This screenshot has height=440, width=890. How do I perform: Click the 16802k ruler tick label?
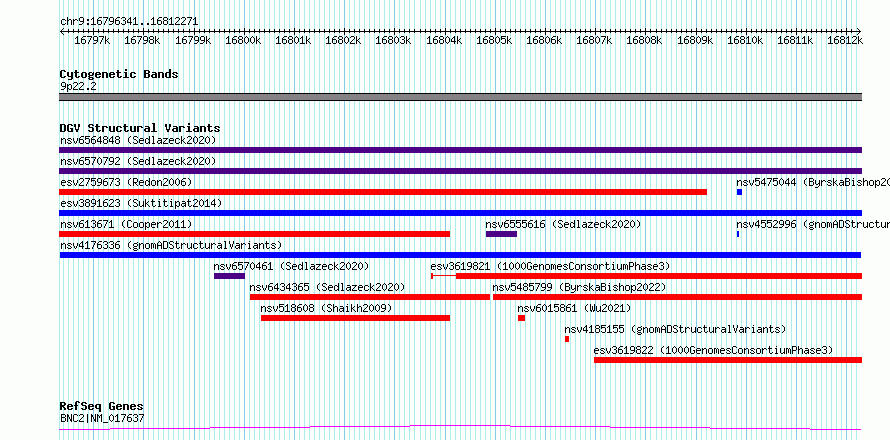click(343, 41)
